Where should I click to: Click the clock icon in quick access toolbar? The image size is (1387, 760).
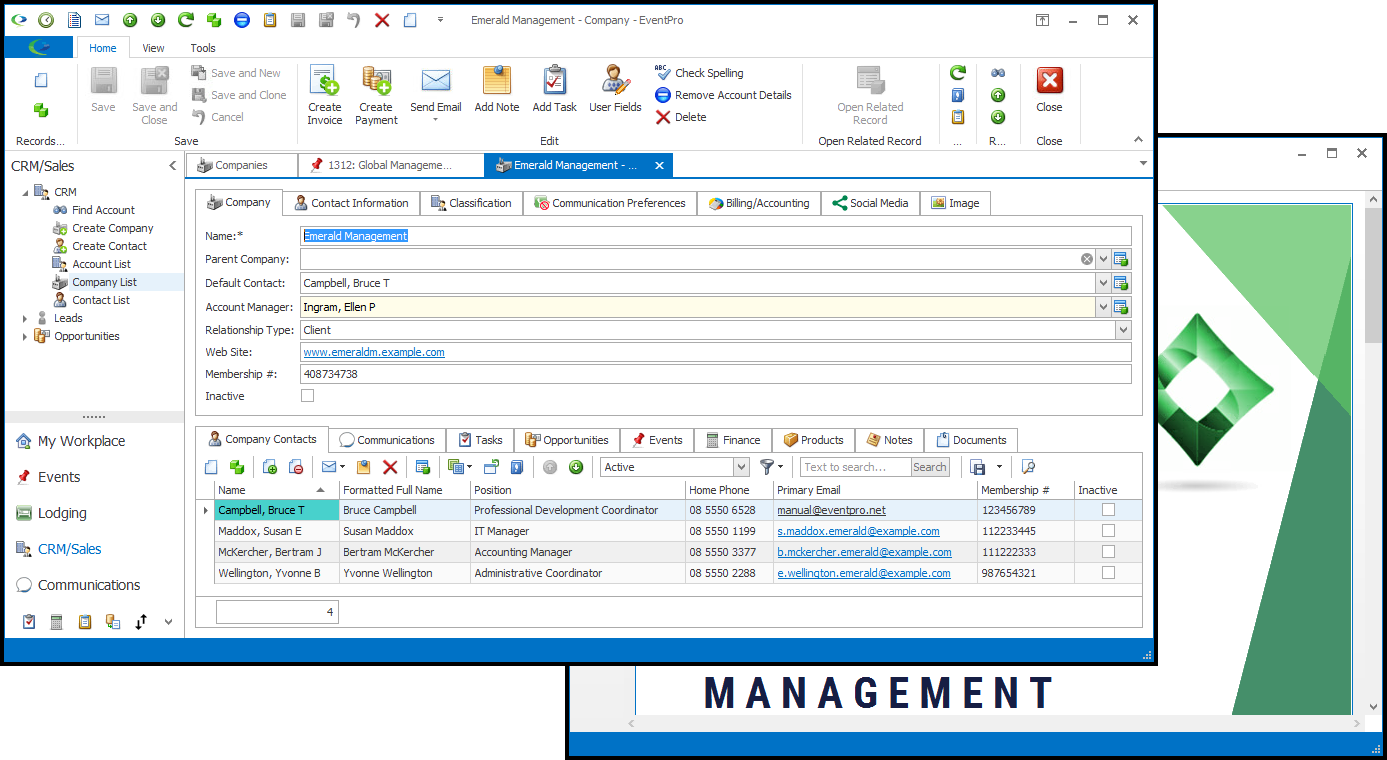pyautogui.click(x=46, y=20)
